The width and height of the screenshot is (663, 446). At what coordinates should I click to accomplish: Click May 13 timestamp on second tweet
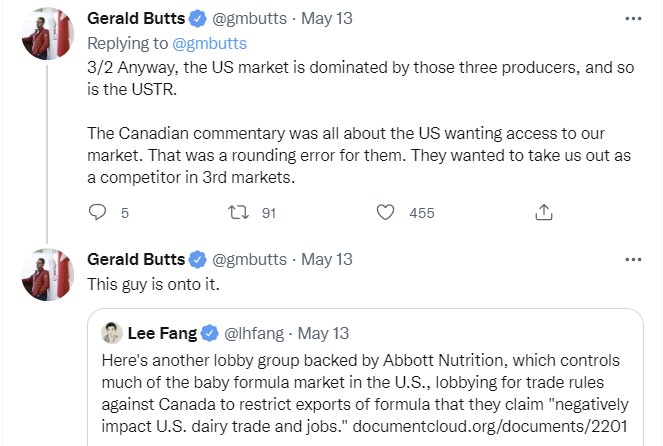(x=327, y=259)
